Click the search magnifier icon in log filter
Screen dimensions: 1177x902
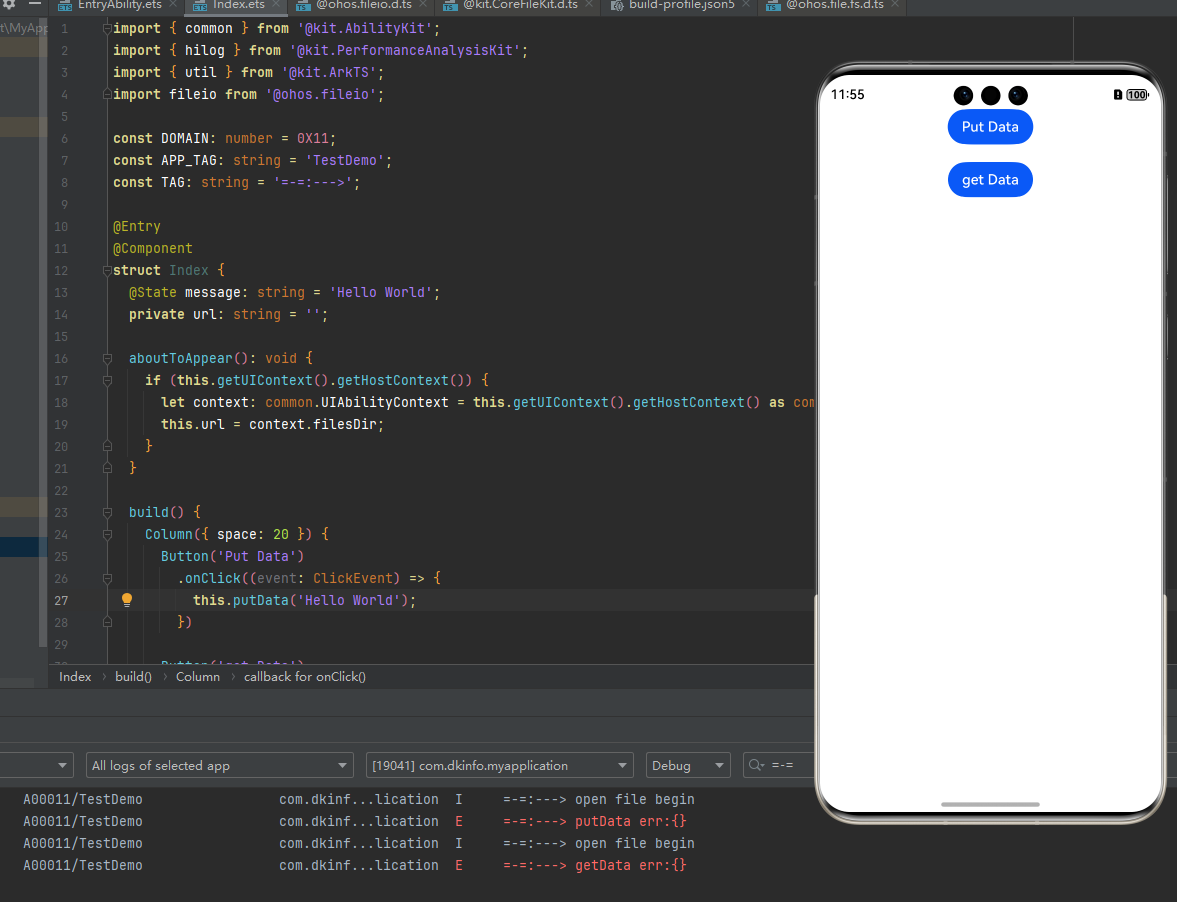[x=756, y=766]
